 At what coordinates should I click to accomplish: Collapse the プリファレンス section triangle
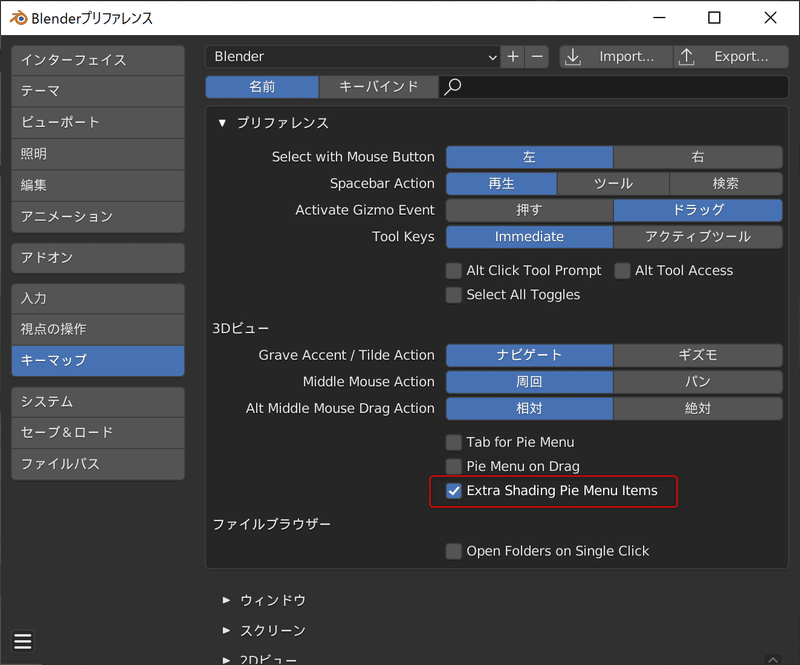(x=222, y=123)
